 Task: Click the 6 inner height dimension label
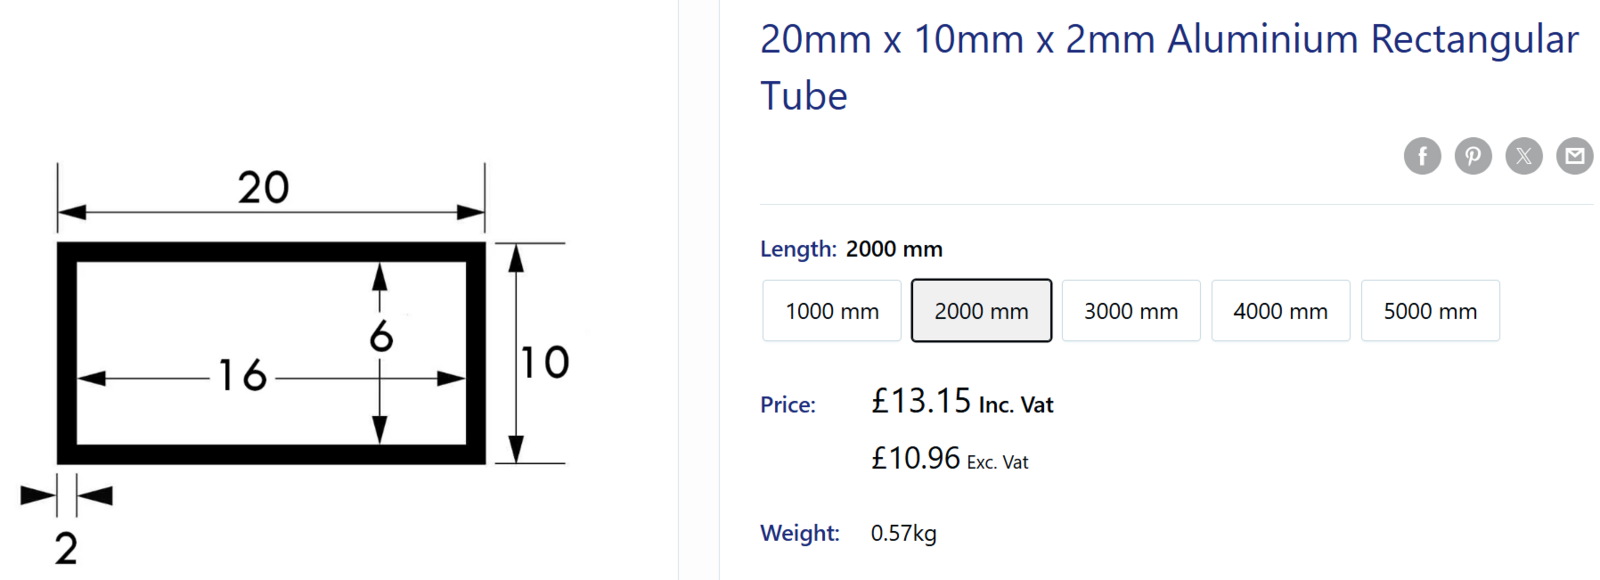(381, 337)
